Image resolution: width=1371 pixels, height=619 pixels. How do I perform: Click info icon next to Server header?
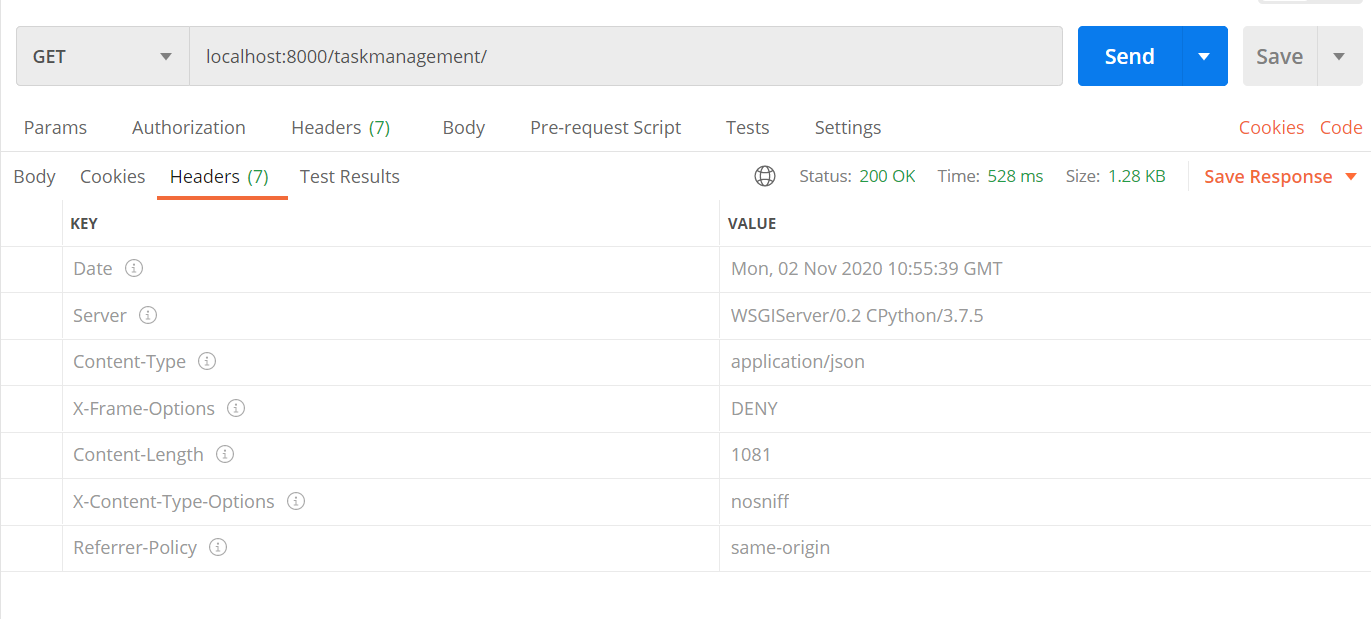[148, 315]
